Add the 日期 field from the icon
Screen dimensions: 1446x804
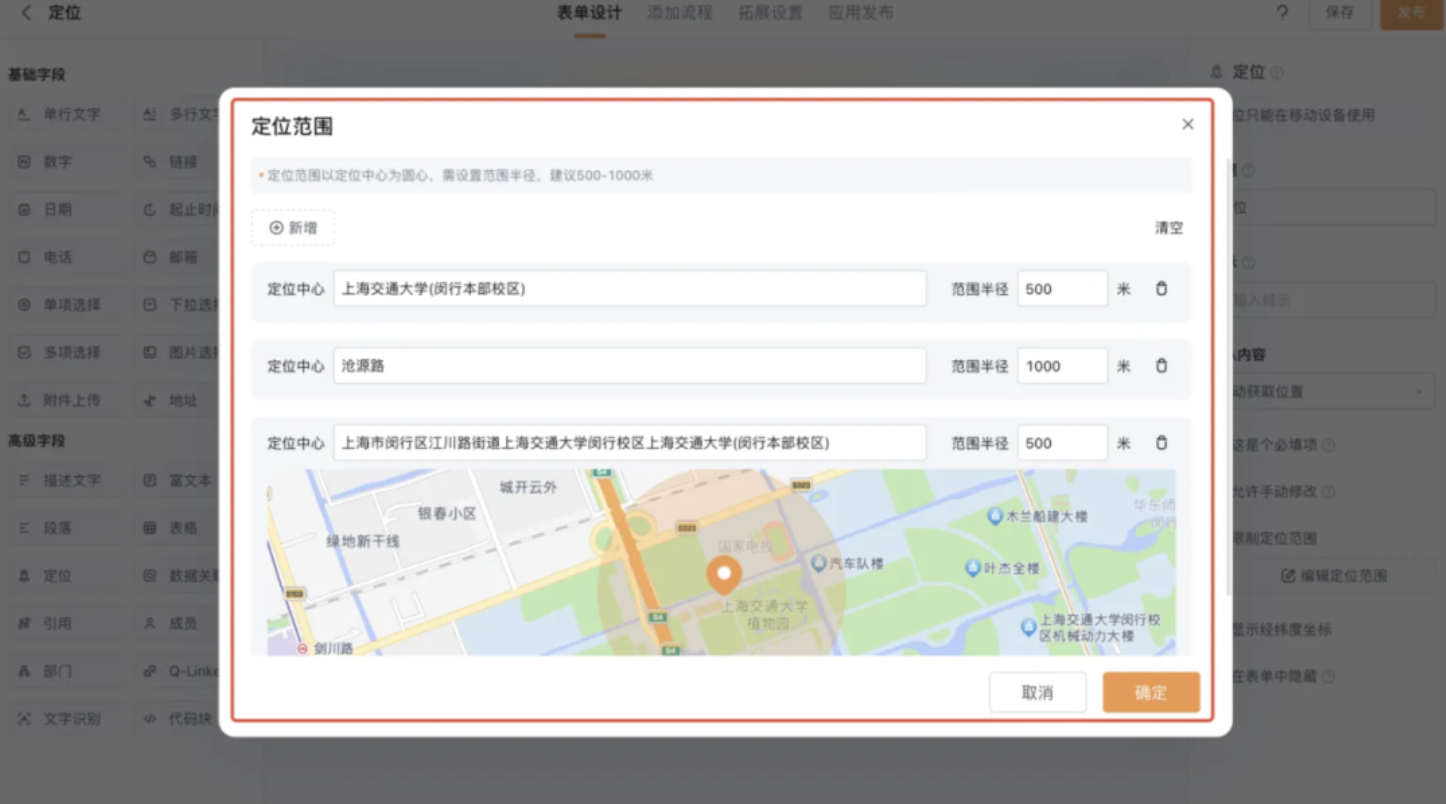pos(24,209)
